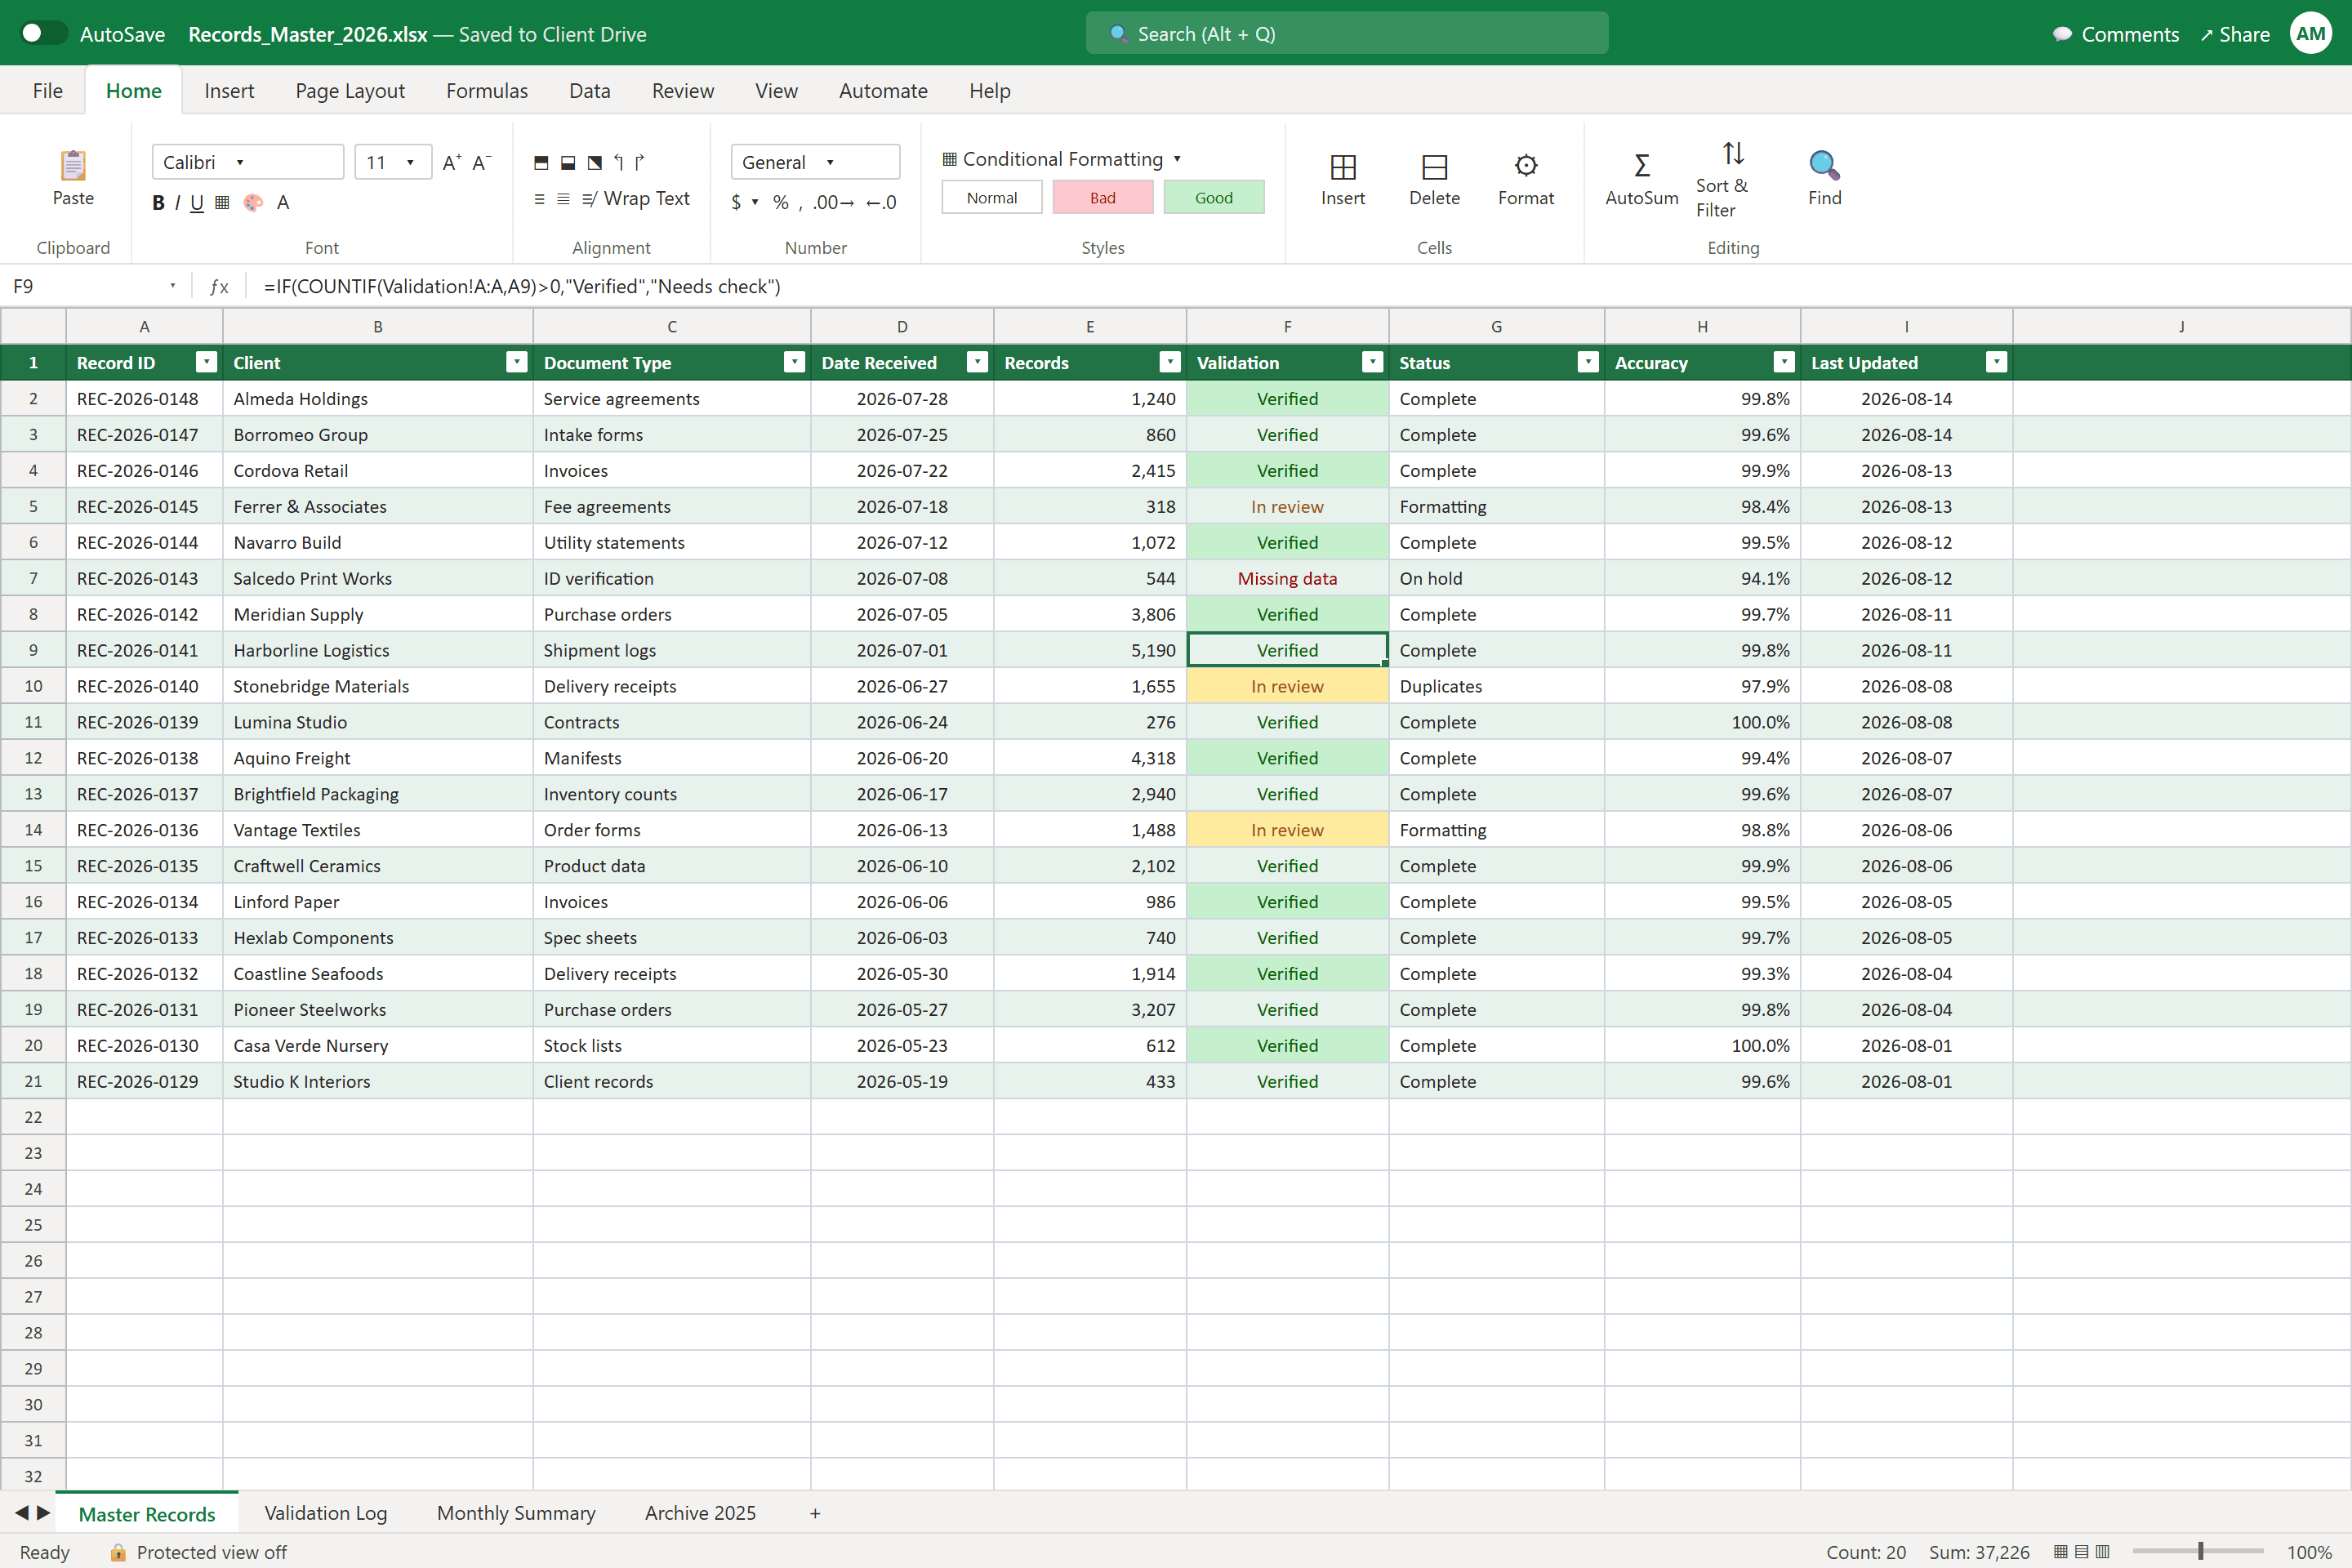Open the Comments pane
2352x1568 pixels.
coord(2115,34)
